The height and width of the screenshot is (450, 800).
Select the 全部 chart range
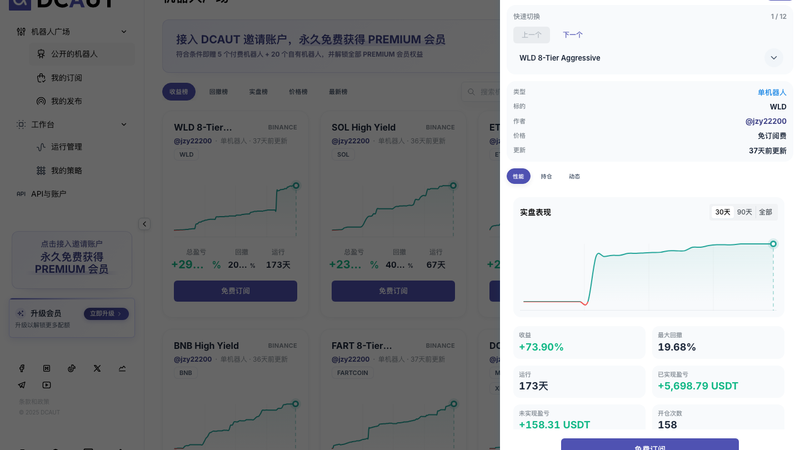[x=765, y=212]
